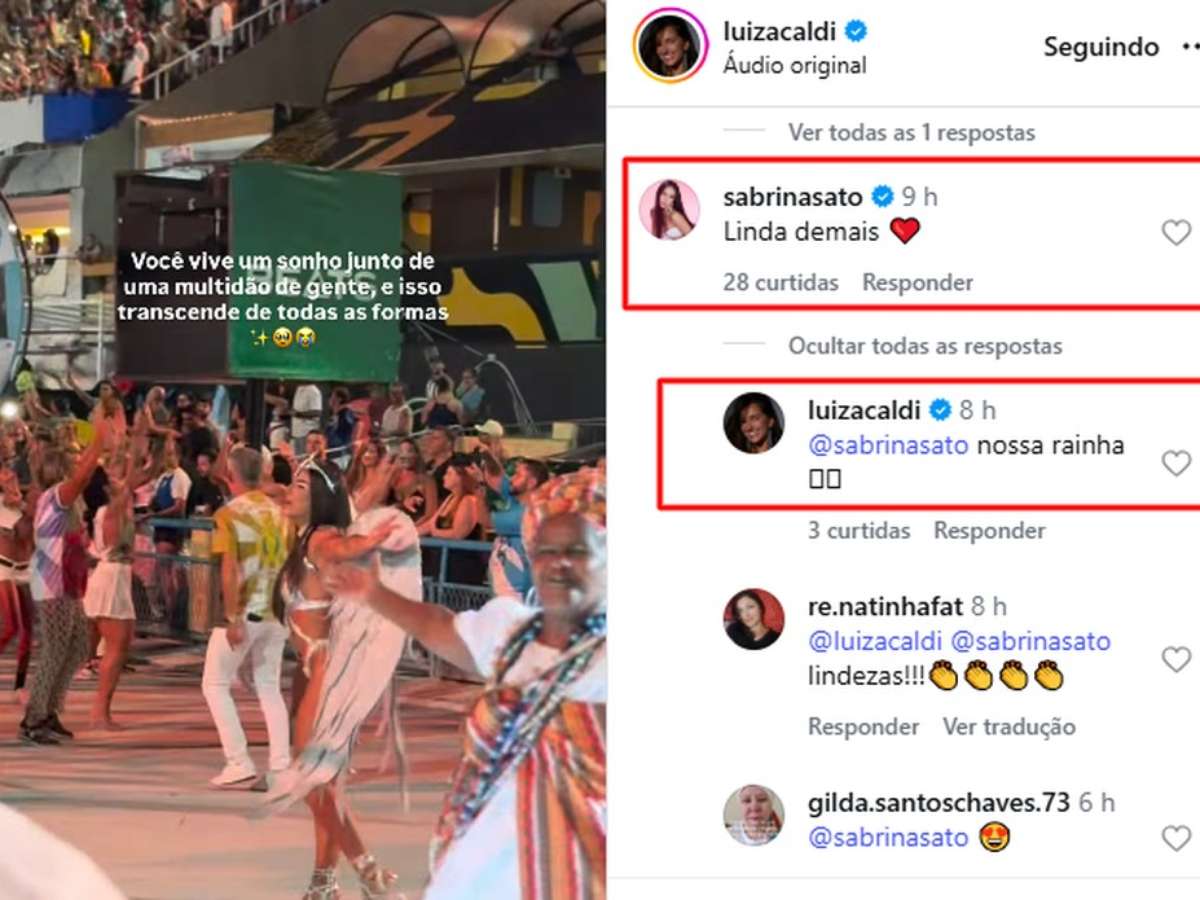Click the carnival video on the left
1200x900 pixels.
coord(303,450)
